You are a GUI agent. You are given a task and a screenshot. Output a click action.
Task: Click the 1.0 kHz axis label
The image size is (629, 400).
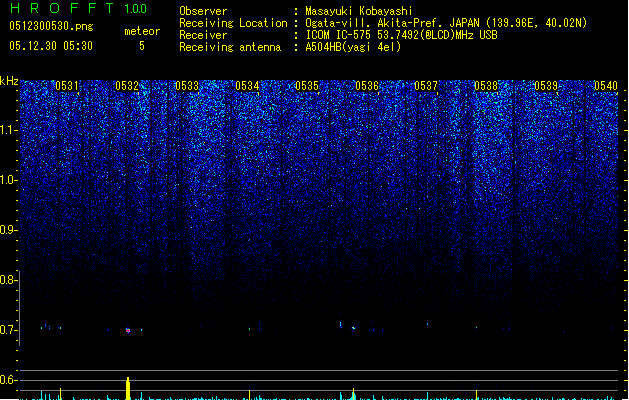click(x=9, y=180)
